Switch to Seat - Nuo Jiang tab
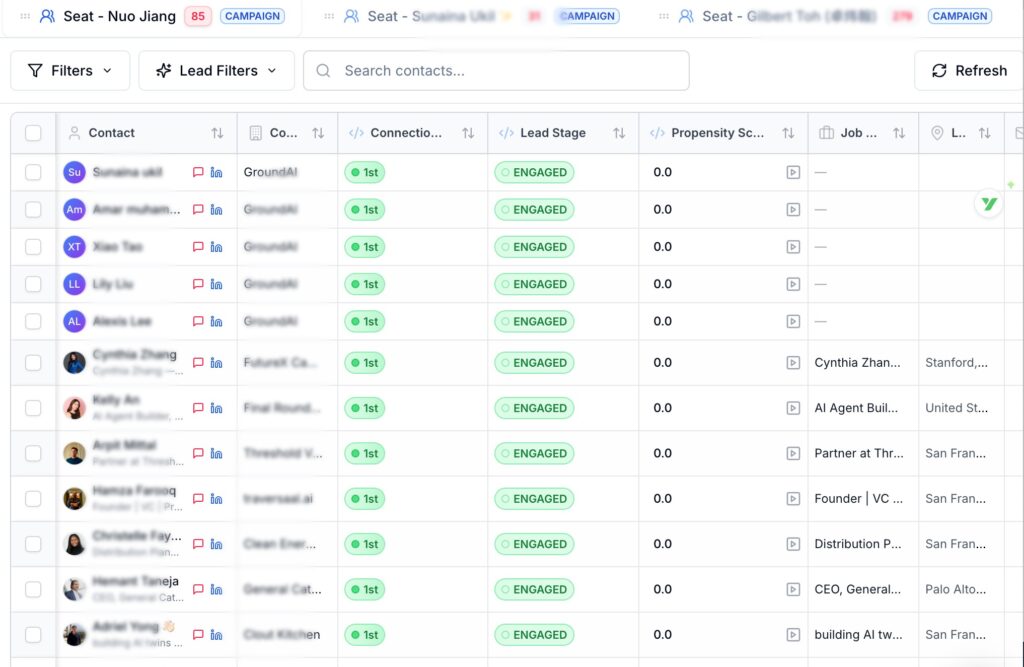1024x667 pixels. [x=119, y=16]
